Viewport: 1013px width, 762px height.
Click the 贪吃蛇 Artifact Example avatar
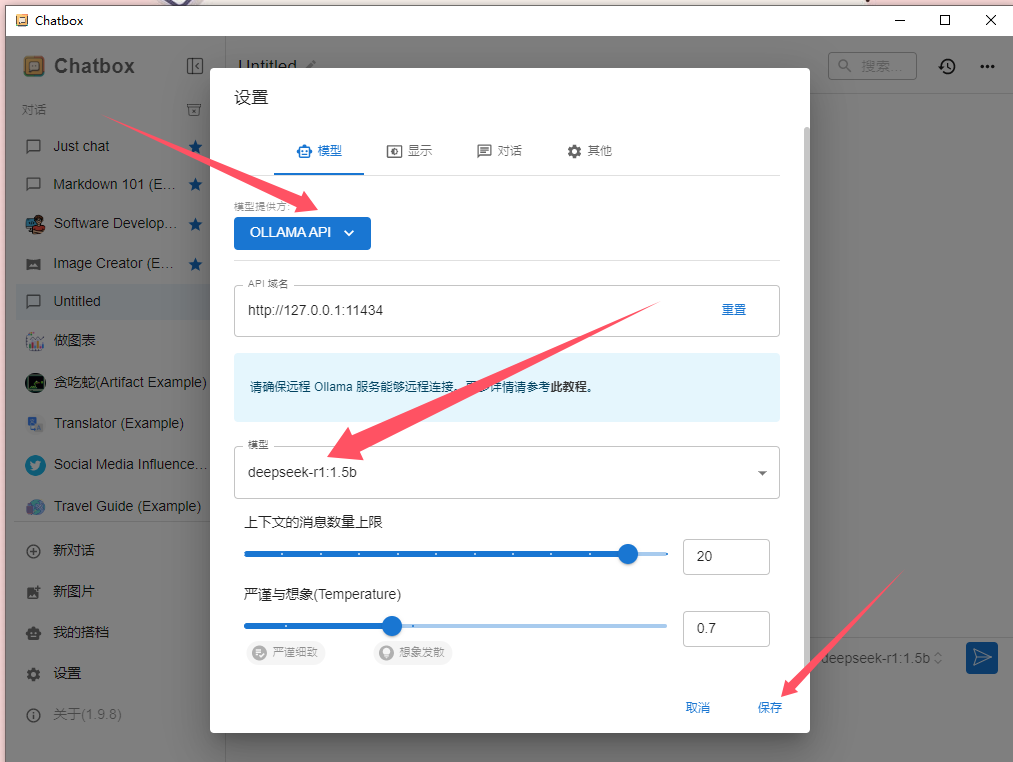[35, 383]
